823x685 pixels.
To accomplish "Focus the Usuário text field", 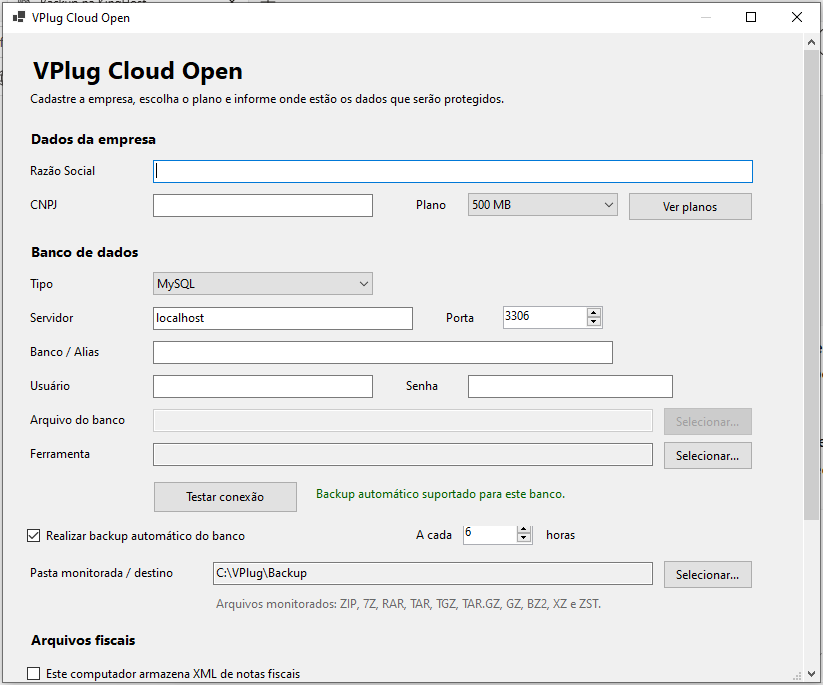I will point(262,386).
